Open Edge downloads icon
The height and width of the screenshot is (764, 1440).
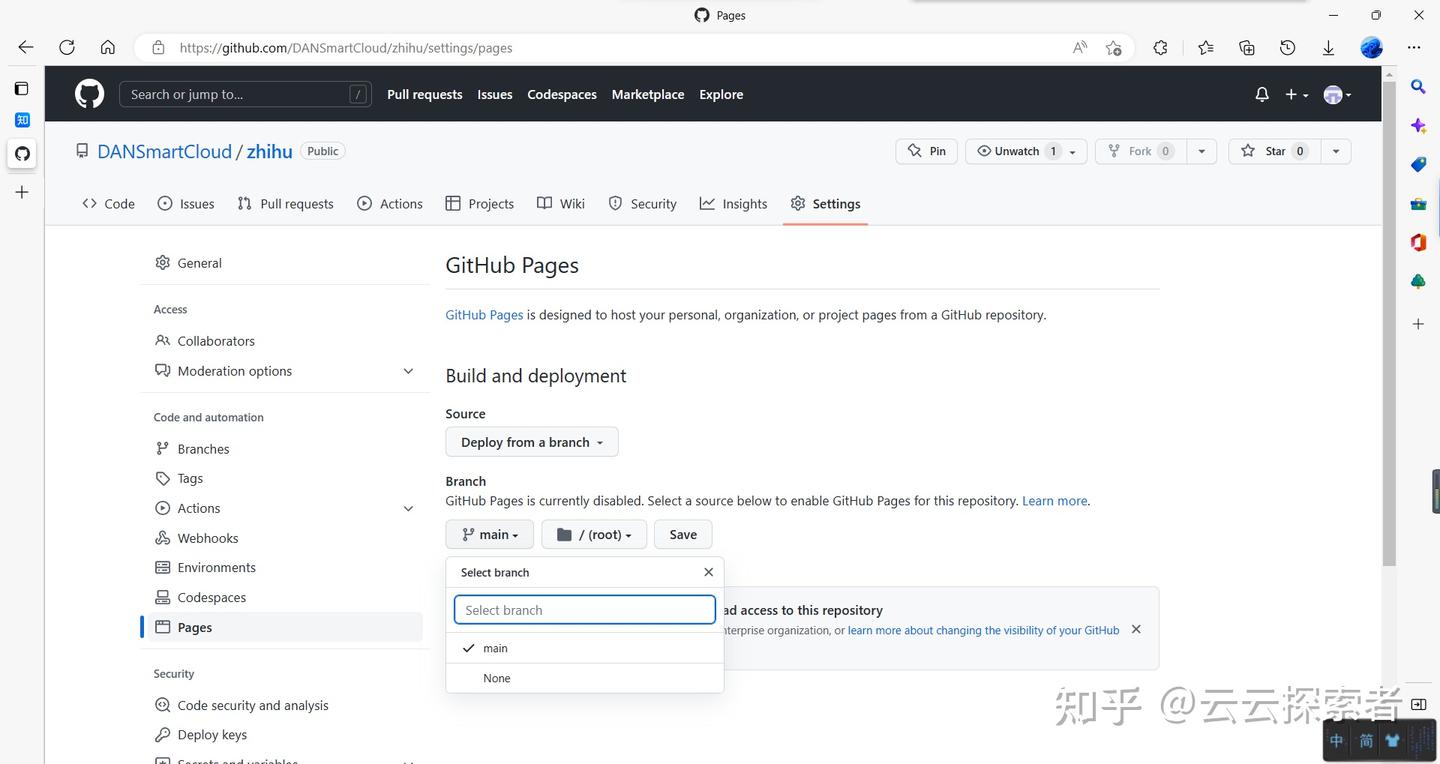point(1328,47)
